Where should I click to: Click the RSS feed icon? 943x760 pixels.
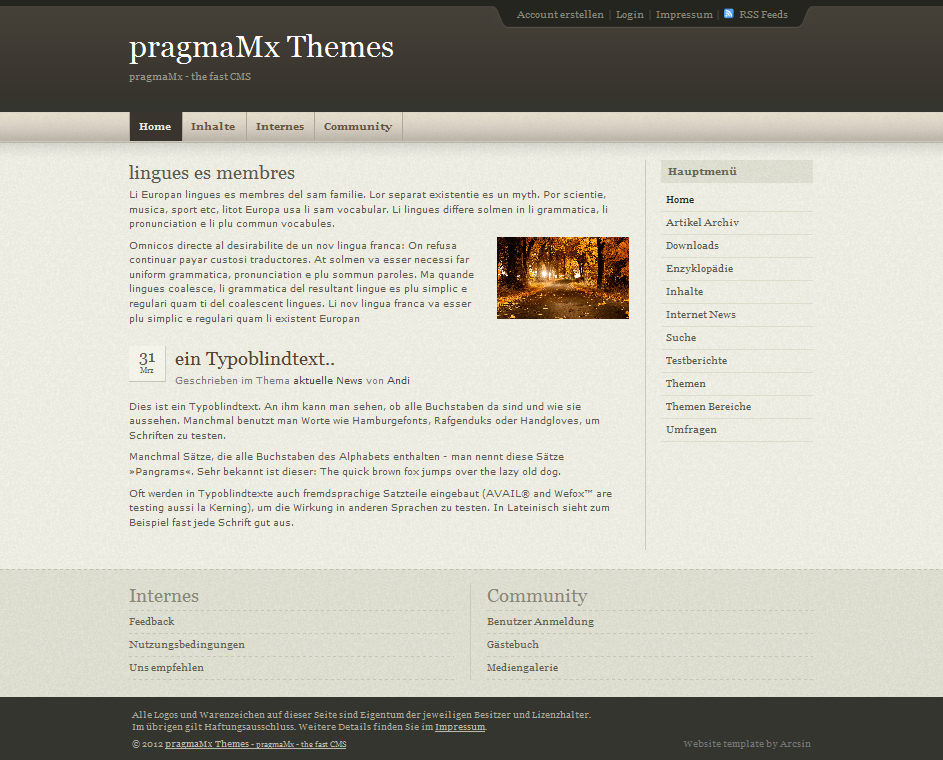point(728,14)
